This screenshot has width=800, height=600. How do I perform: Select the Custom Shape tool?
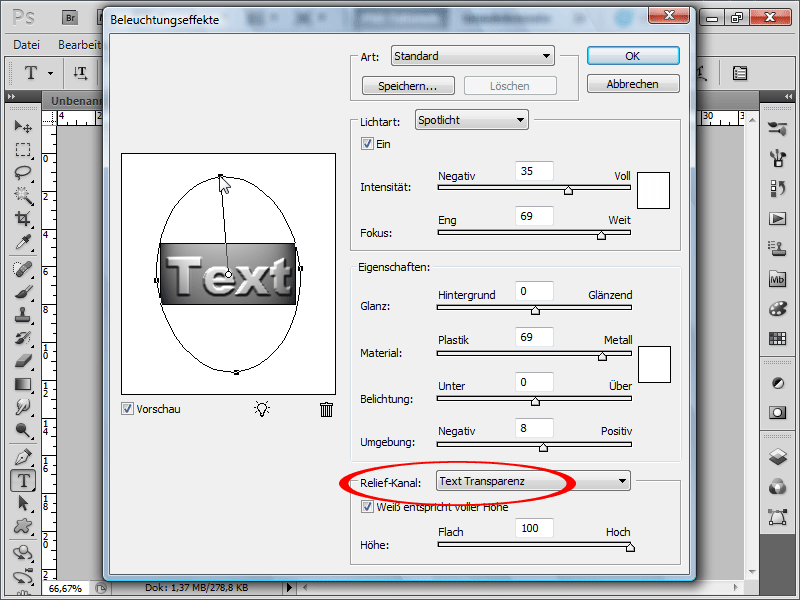click(x=23, y=526)
